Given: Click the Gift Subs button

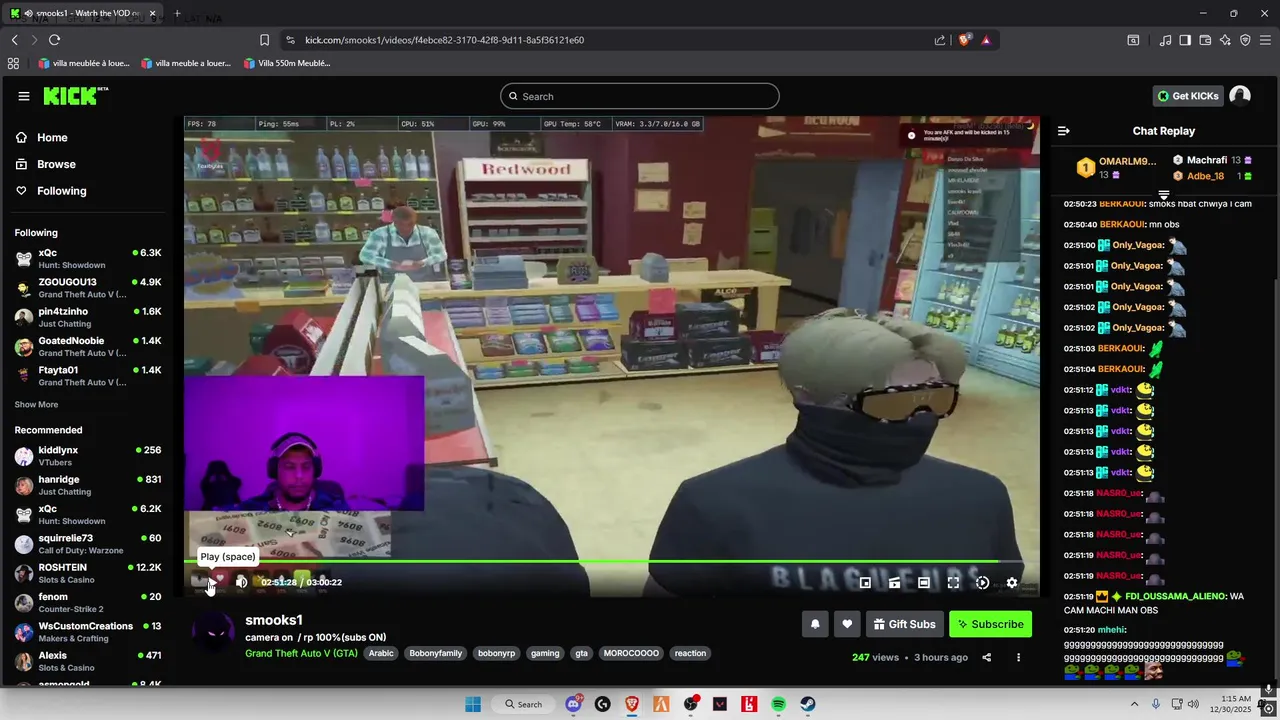Looking at the screenshot, I should (904, 624).
